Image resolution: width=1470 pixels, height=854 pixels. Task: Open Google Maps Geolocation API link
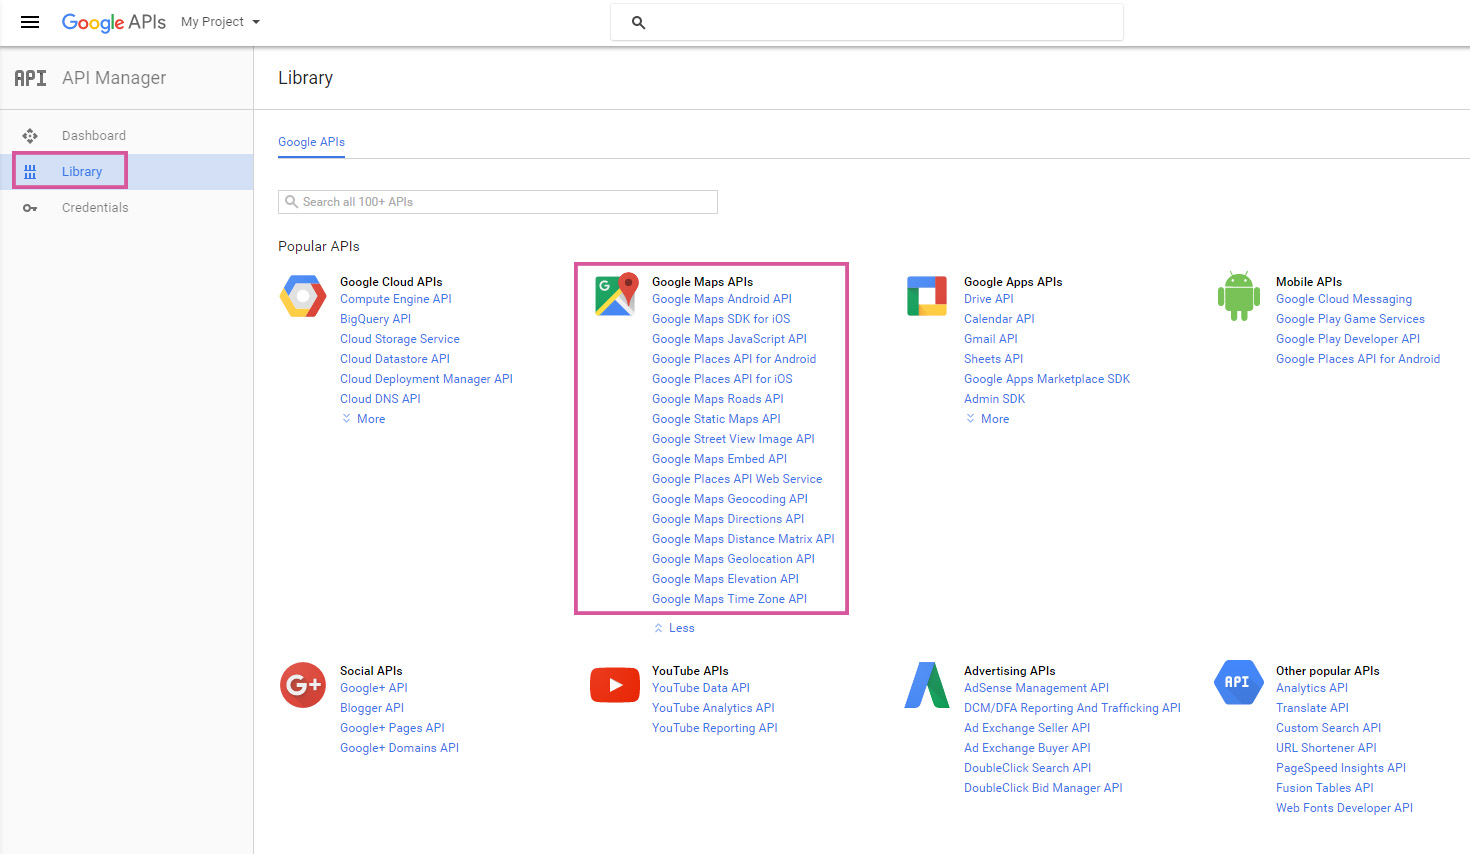point(733,559)
